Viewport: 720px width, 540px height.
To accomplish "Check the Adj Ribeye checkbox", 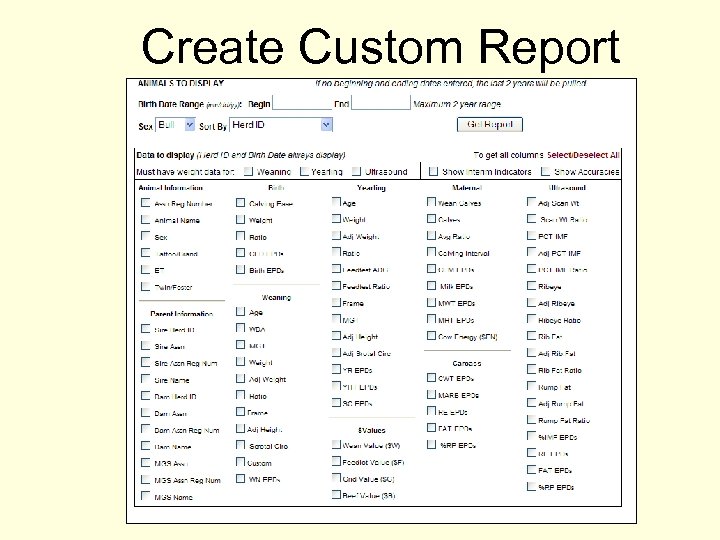I will (531, 302).
